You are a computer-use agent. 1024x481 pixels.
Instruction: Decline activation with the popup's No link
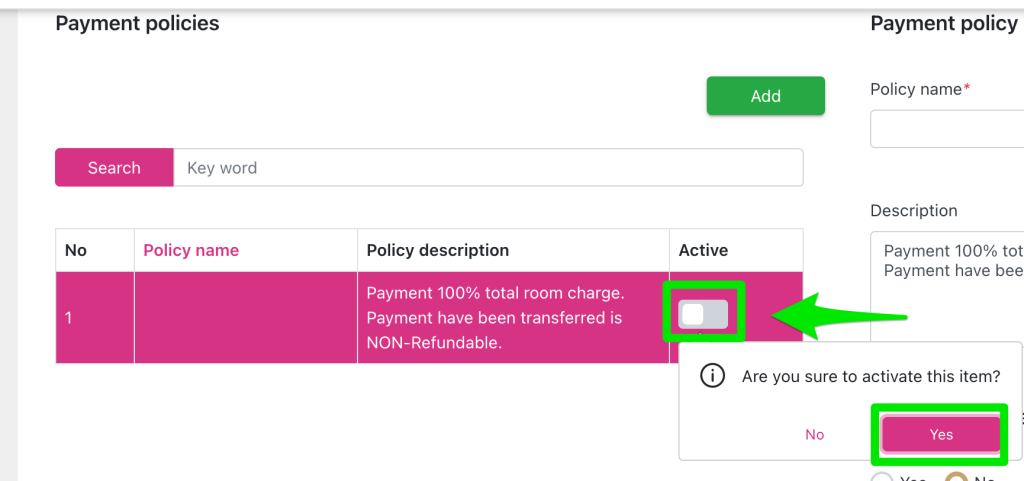(815, 434)
